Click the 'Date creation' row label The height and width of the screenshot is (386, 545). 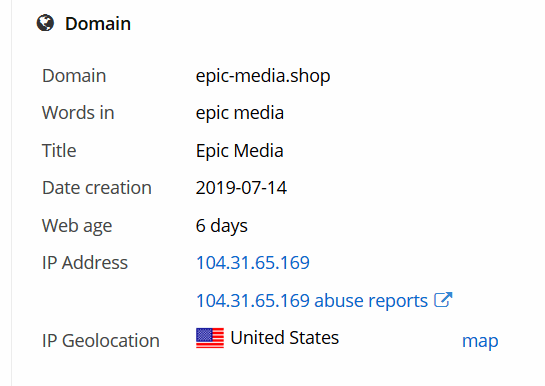tap(97, 188)
